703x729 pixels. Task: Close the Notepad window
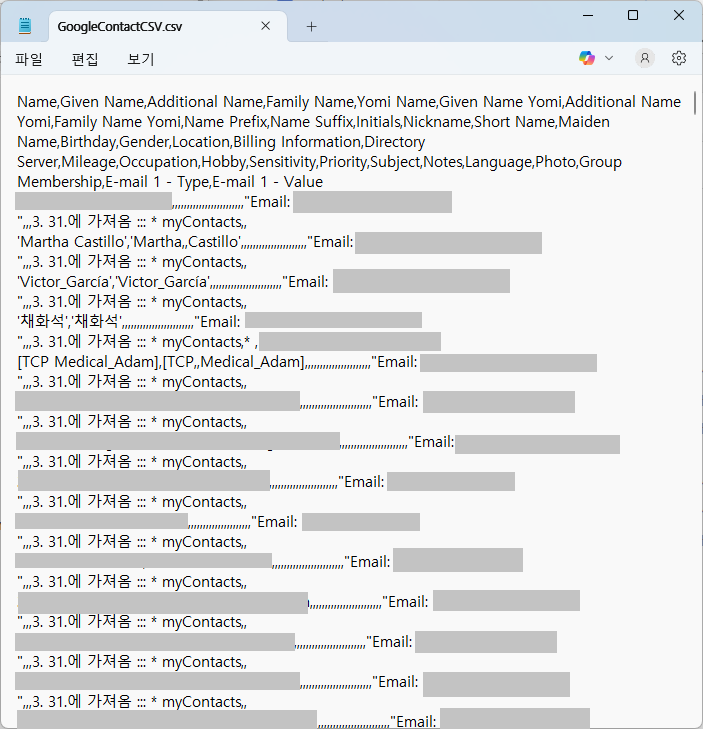coord(679,15)
